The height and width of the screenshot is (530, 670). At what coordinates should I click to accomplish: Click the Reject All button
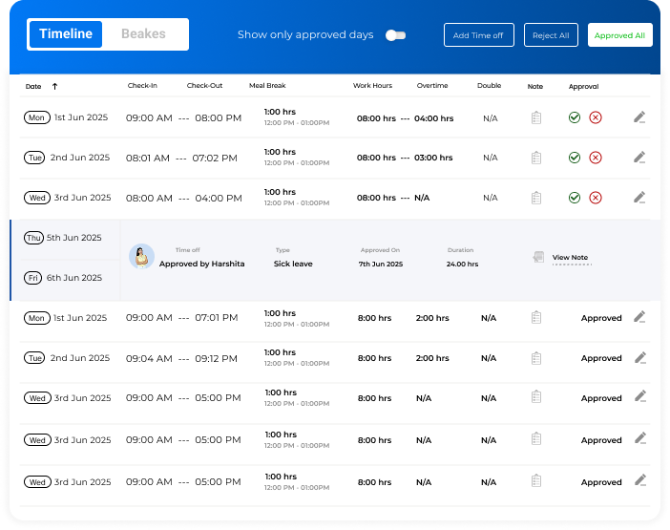[x=550, y=35]
